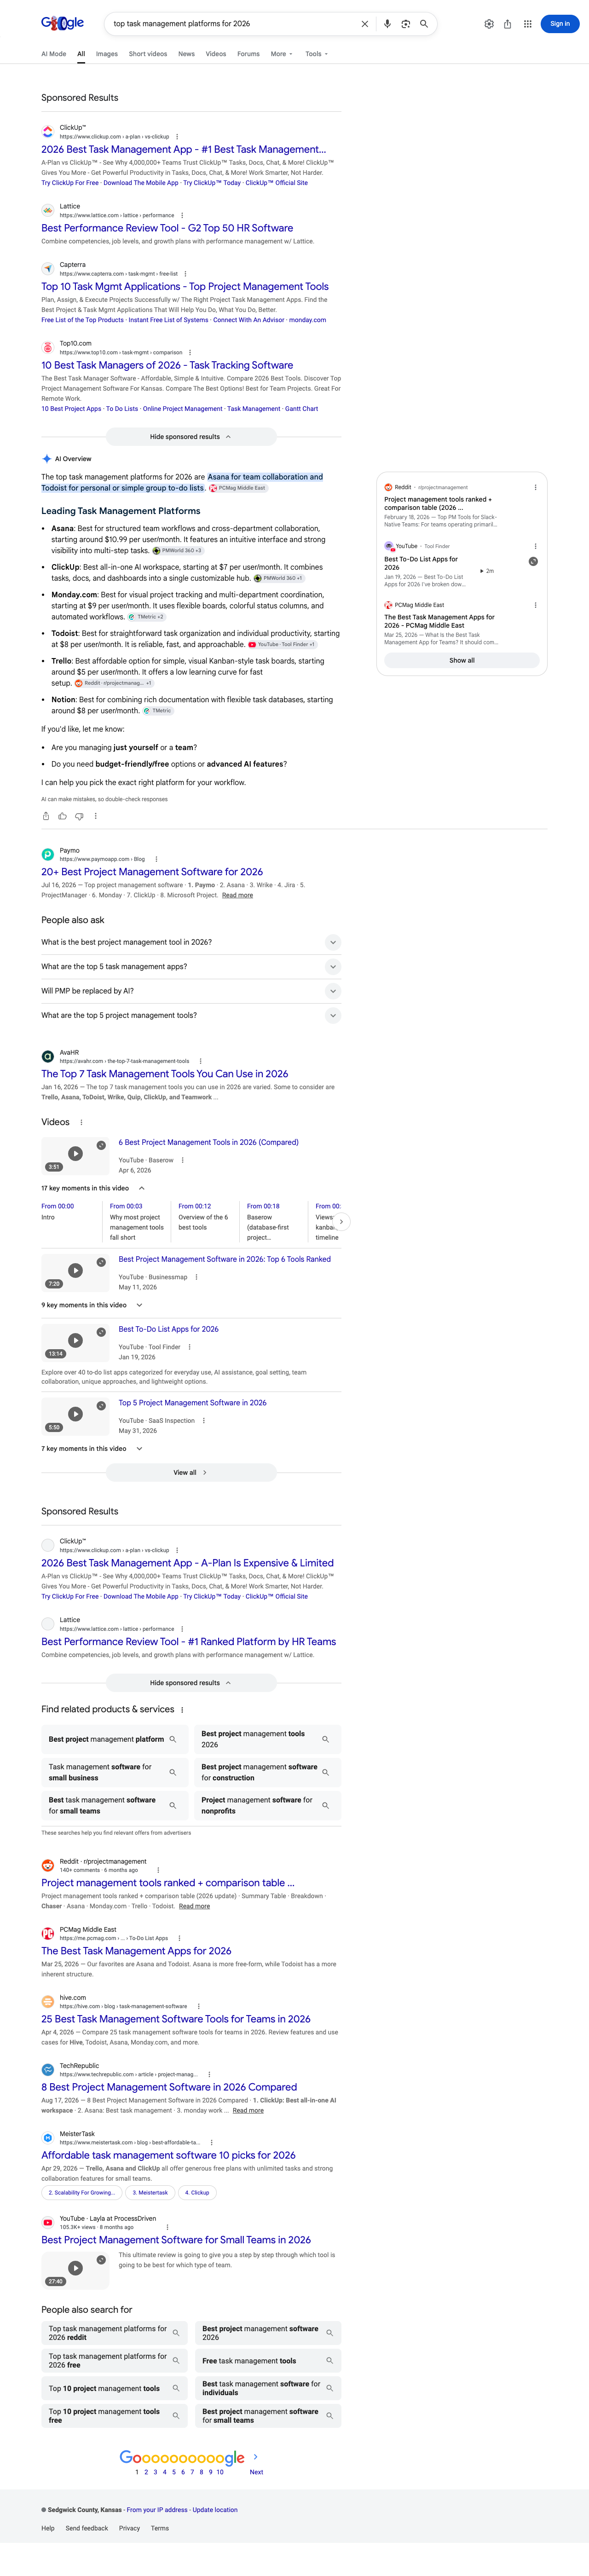Open the Short videos tab

point(148,54)
